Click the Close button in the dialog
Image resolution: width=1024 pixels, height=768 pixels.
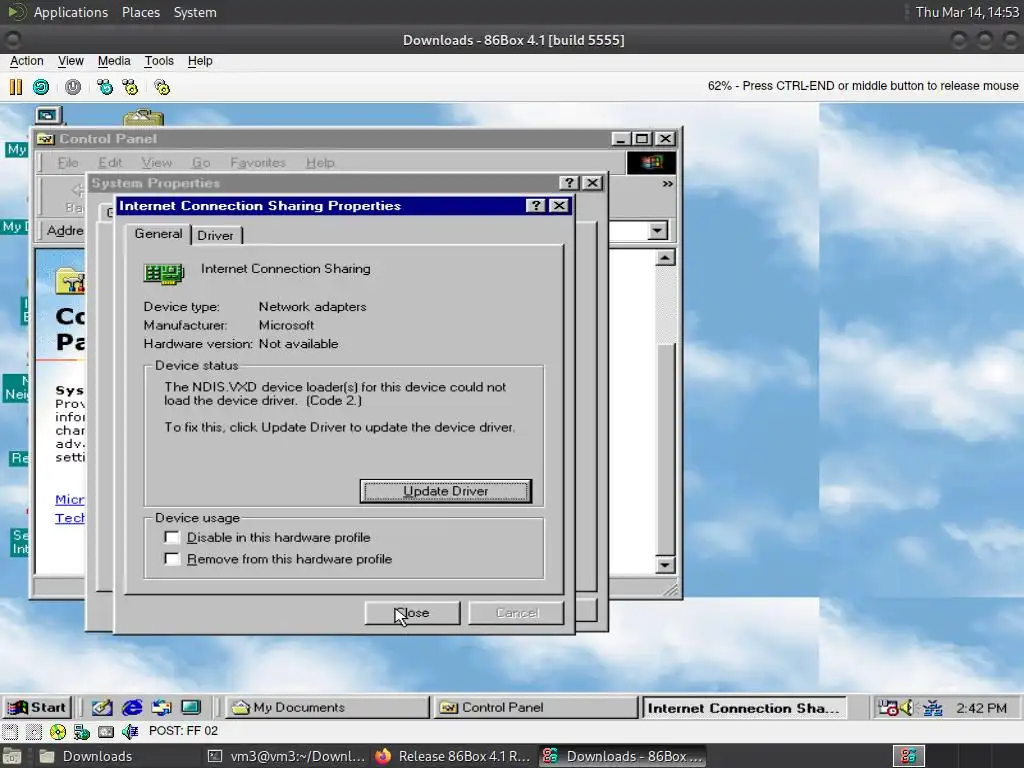(x=412, y=613)
